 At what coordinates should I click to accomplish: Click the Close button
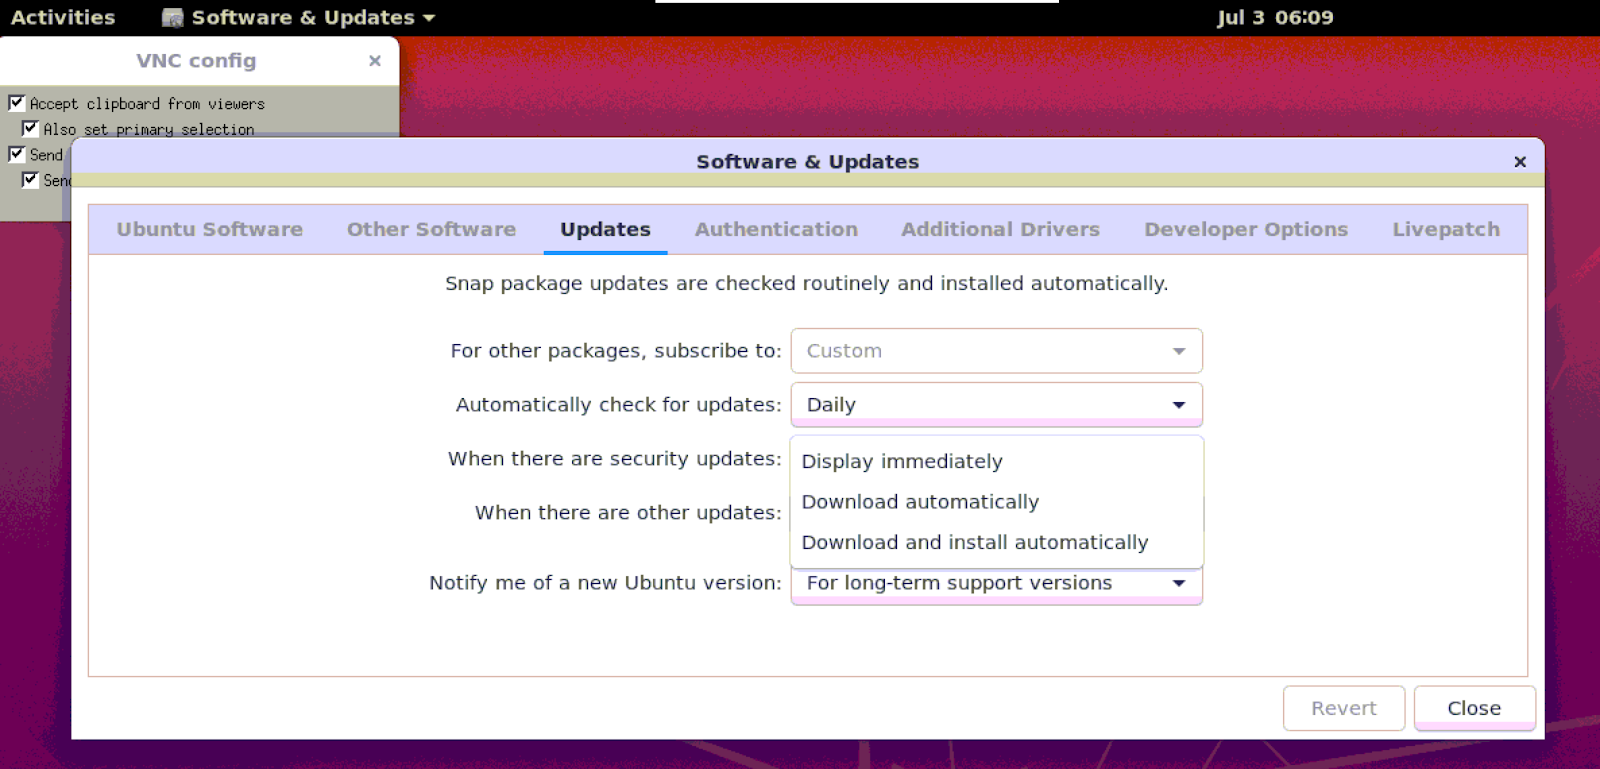(x=1474, y=708)
